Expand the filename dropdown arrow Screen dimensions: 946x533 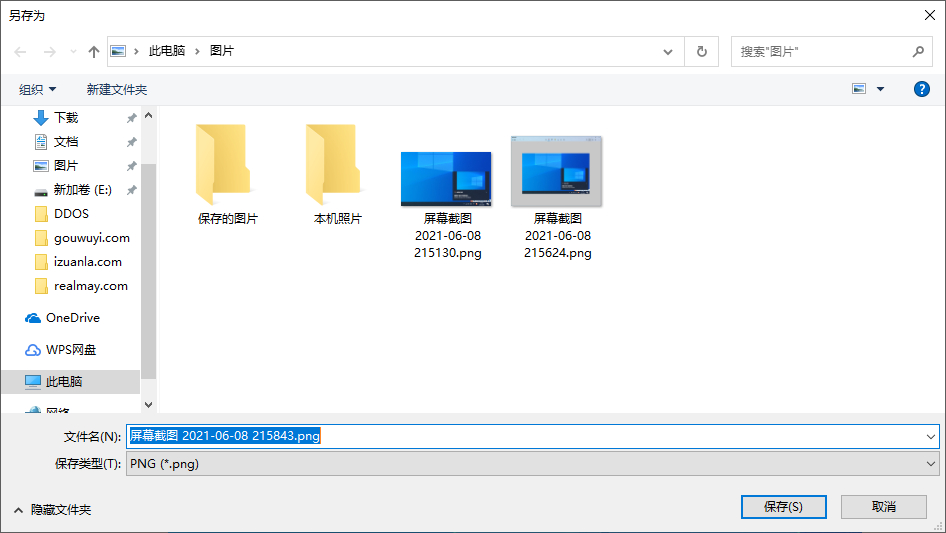click(930, 436)
